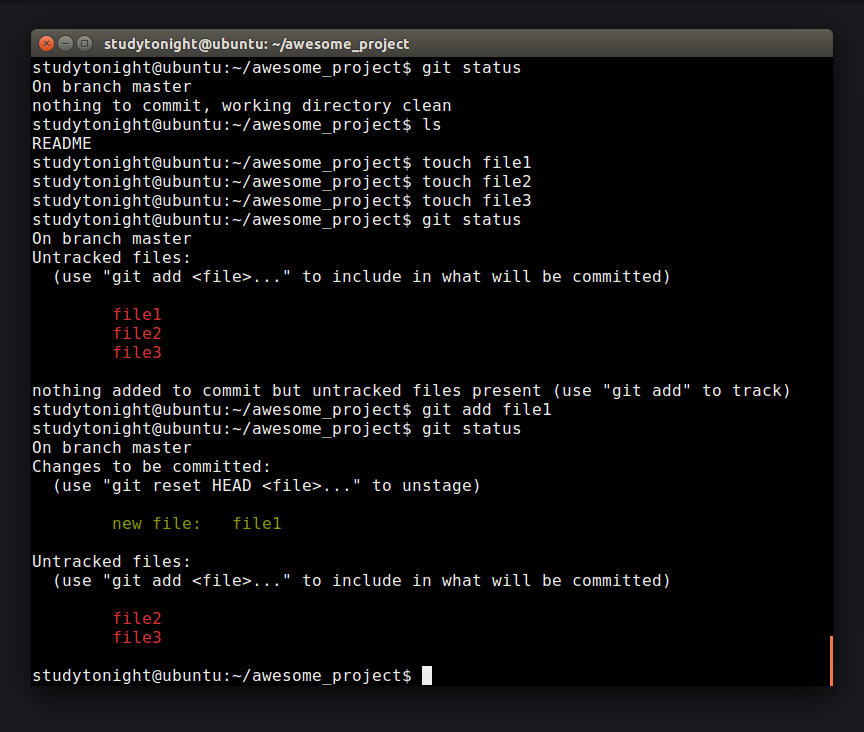The width and height of the screenshot is (864, 732).
Task: Click the green 'new file: file1' line
Action: point(197,524)
